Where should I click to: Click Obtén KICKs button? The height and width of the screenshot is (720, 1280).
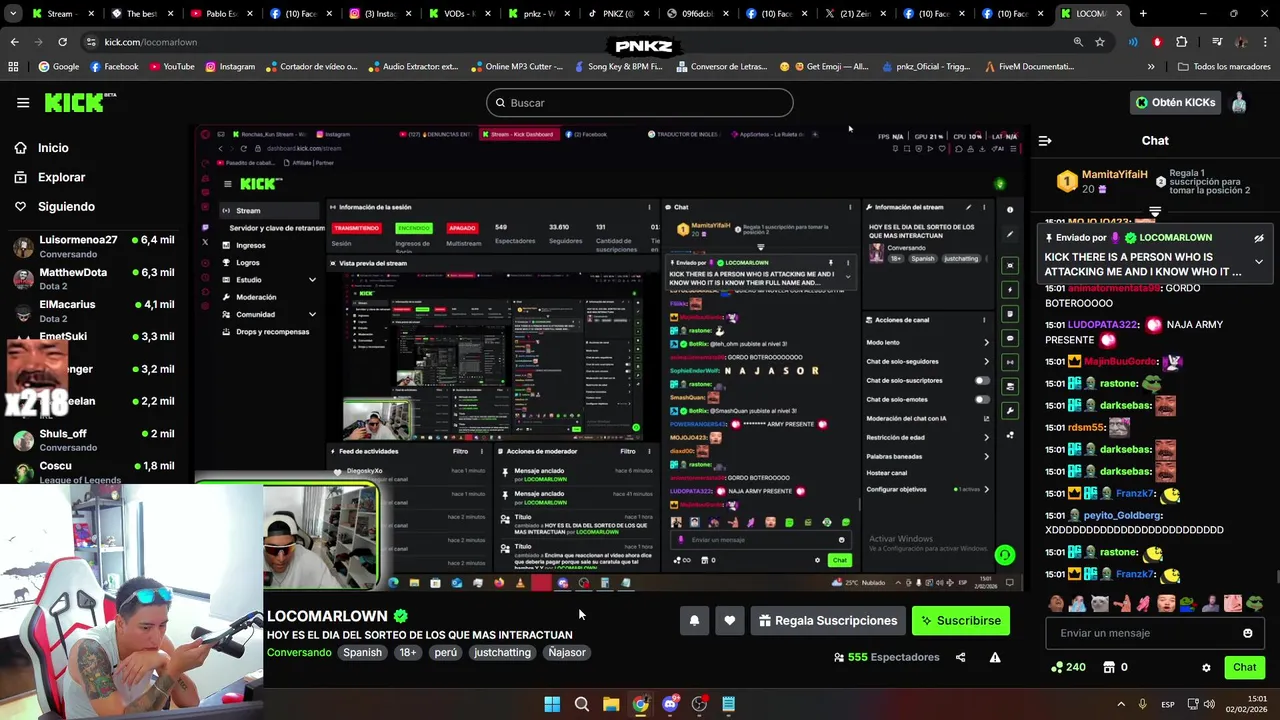click(x=1175, y=102)
